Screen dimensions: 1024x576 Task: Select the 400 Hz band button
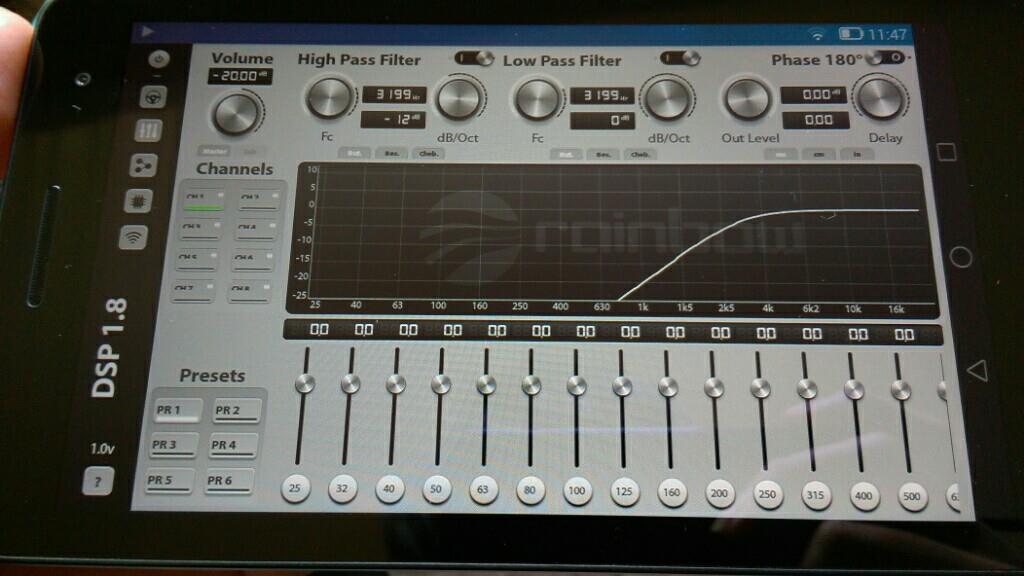[x=864, y=496]
